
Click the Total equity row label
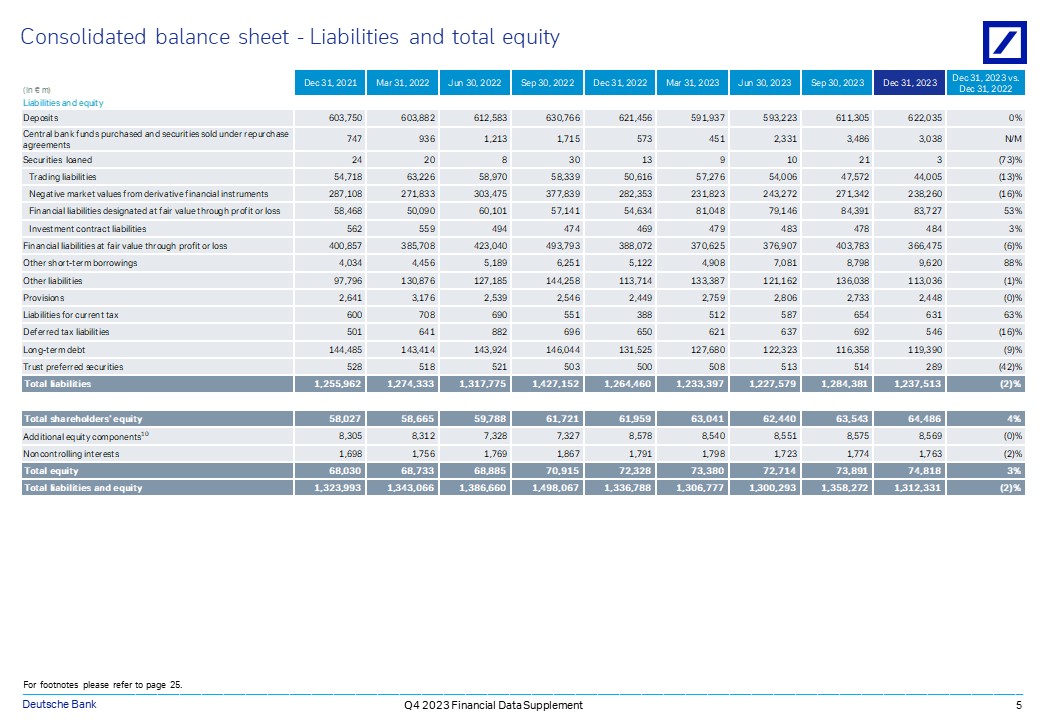[x=51, y=471]
